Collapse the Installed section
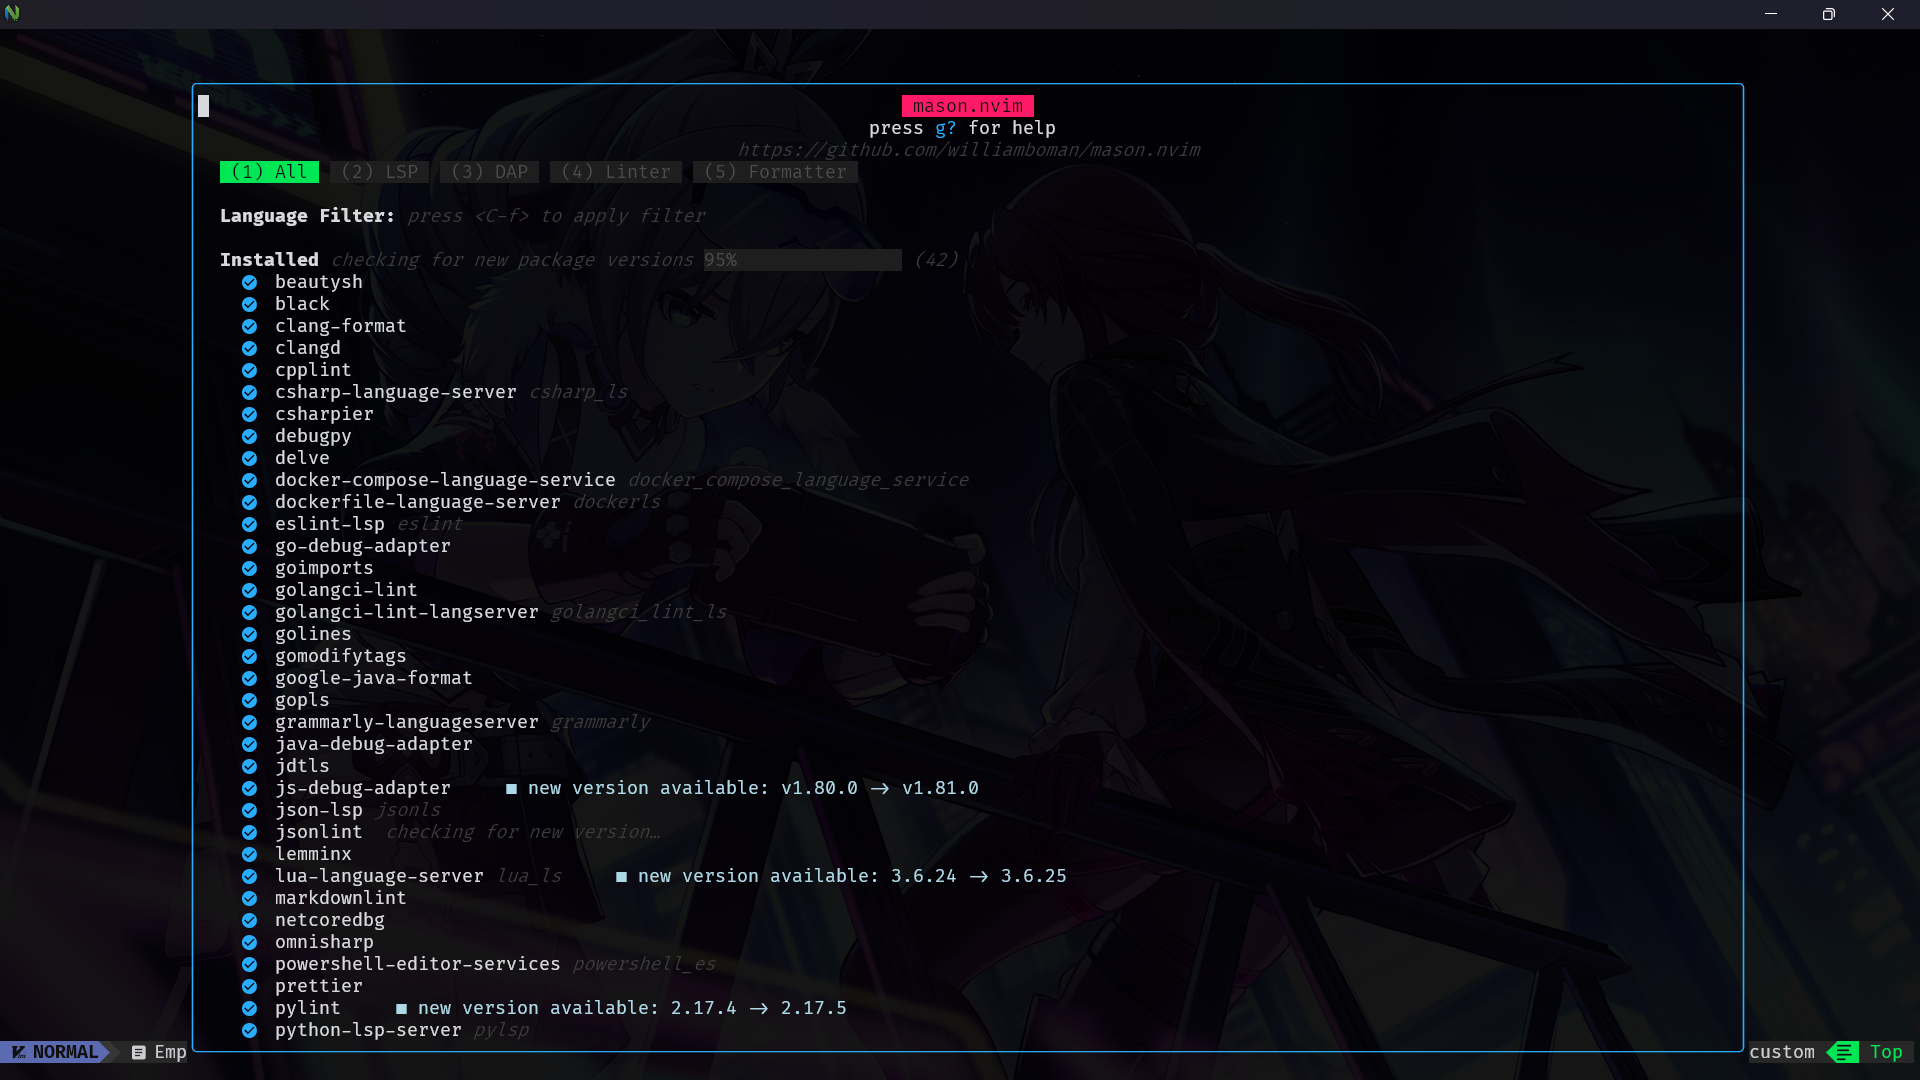This screenshot has width=1920, height=1080. (x=268, y=259)
